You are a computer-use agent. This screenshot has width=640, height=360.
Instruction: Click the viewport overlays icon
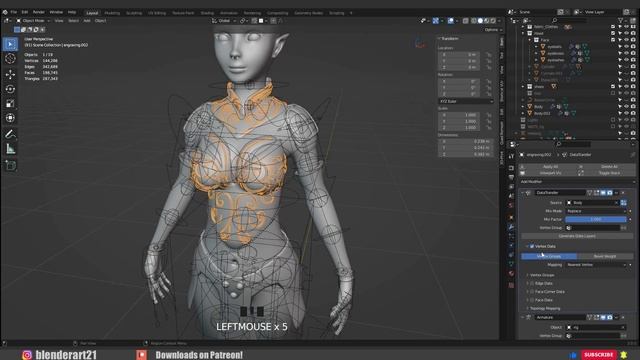[x=451, y=20]
